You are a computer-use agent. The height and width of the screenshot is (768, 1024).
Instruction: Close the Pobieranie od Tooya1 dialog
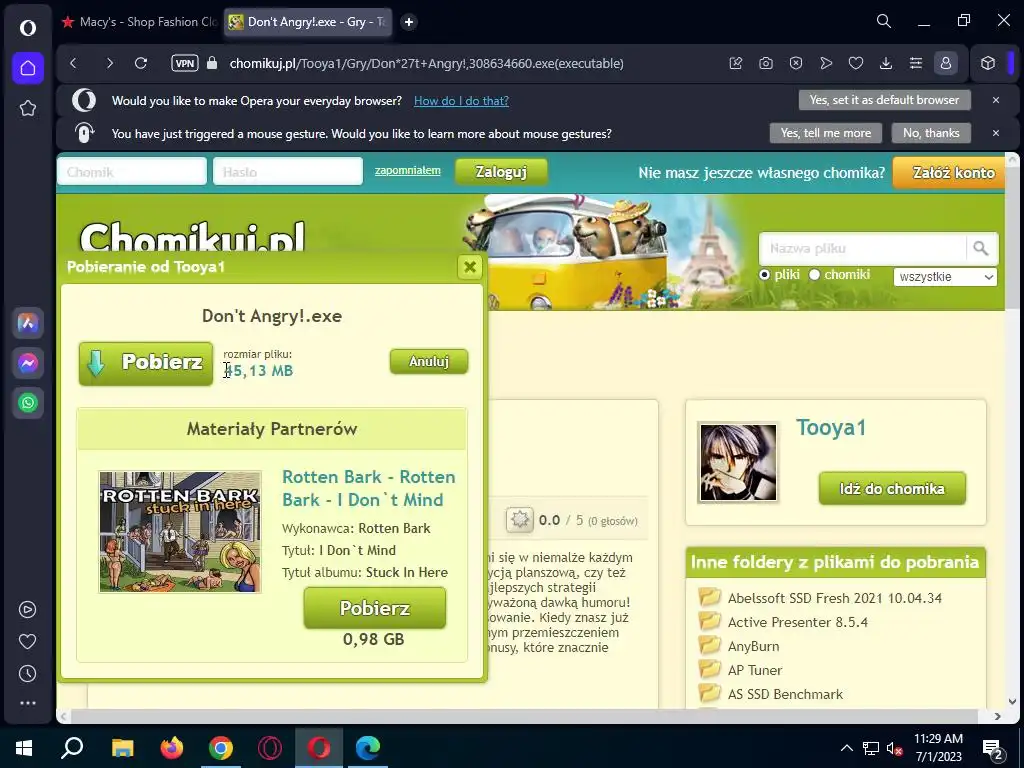(x=470, y=266)
